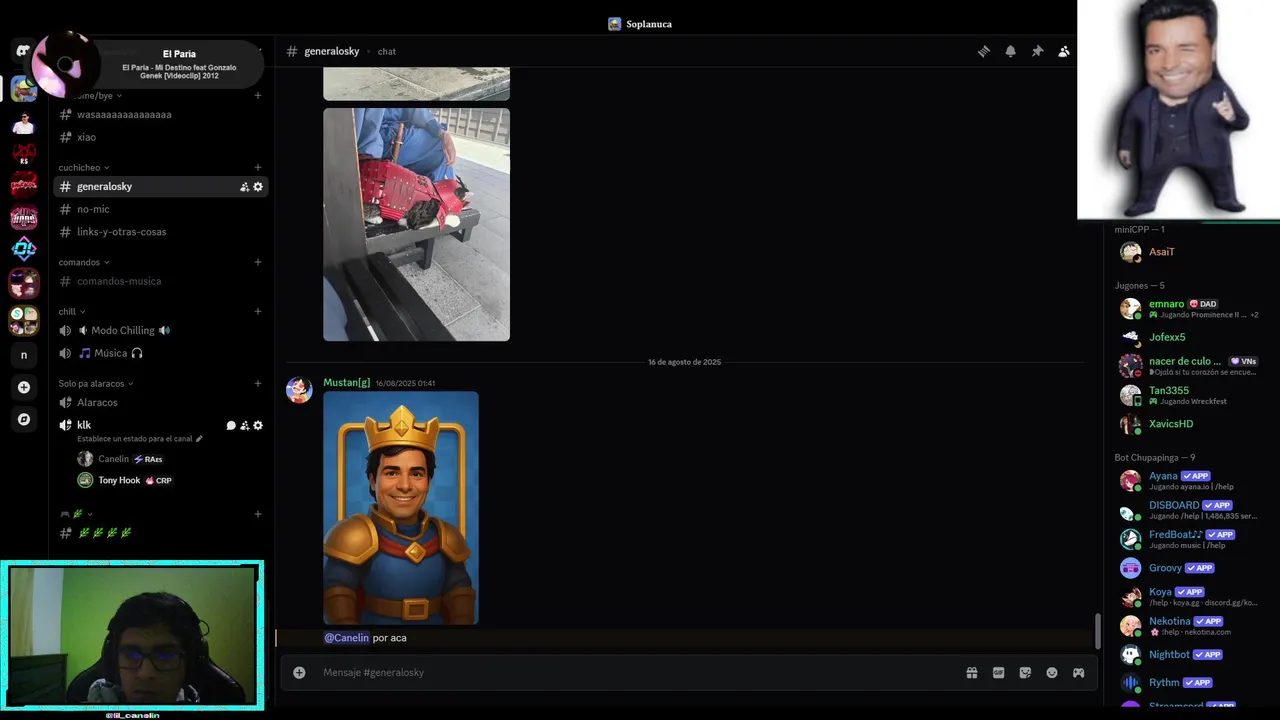Open klk voice channel settings gear
This screenshot has height=720, width=1280.
[258, 425]
